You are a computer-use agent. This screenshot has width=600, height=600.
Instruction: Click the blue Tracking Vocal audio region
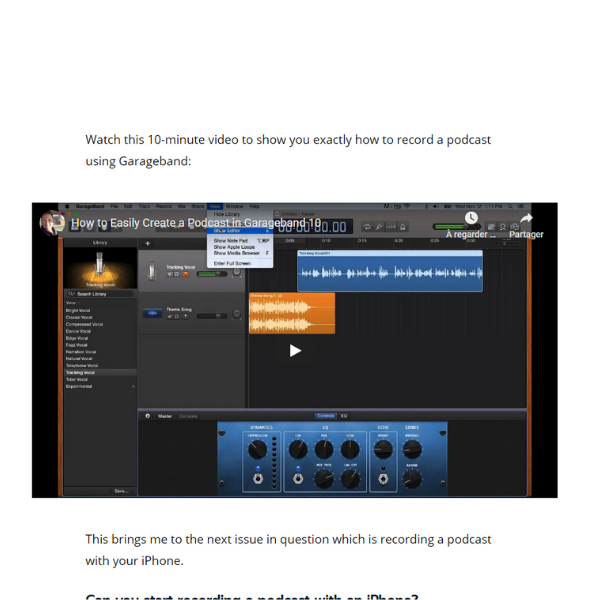(x=390, y=271)
